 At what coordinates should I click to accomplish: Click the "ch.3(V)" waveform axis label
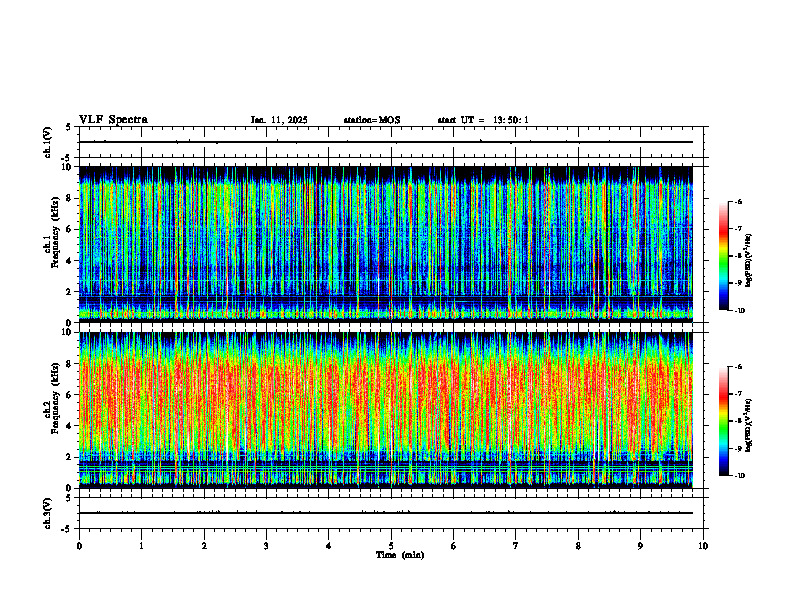pos(47,513)
